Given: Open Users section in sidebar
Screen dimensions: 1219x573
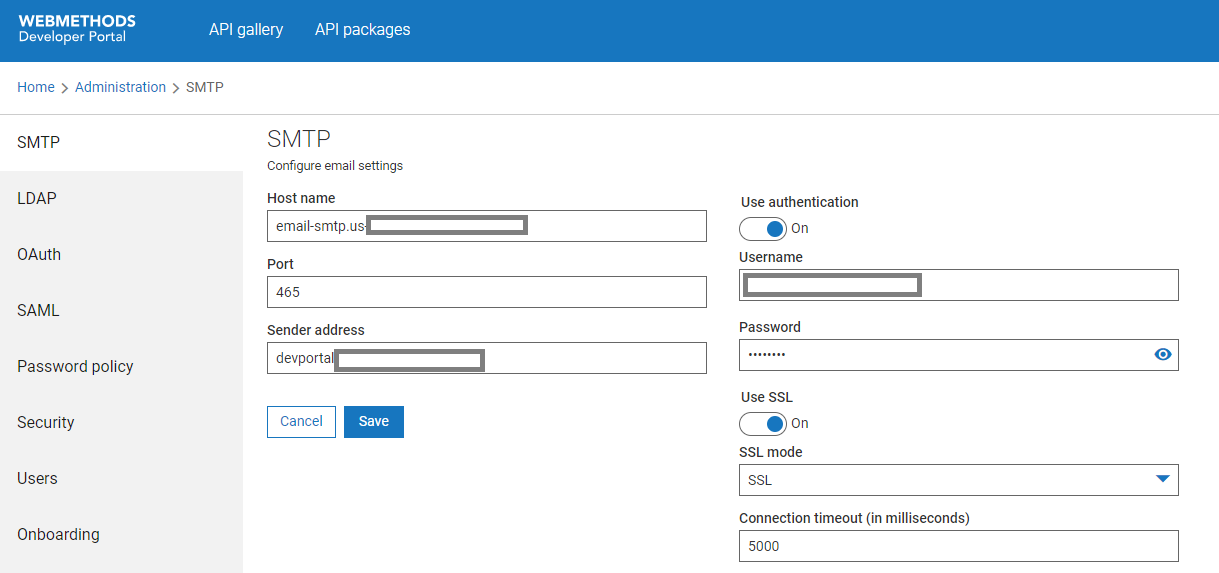Looking at the screenshot, I should tap(37, 479).
